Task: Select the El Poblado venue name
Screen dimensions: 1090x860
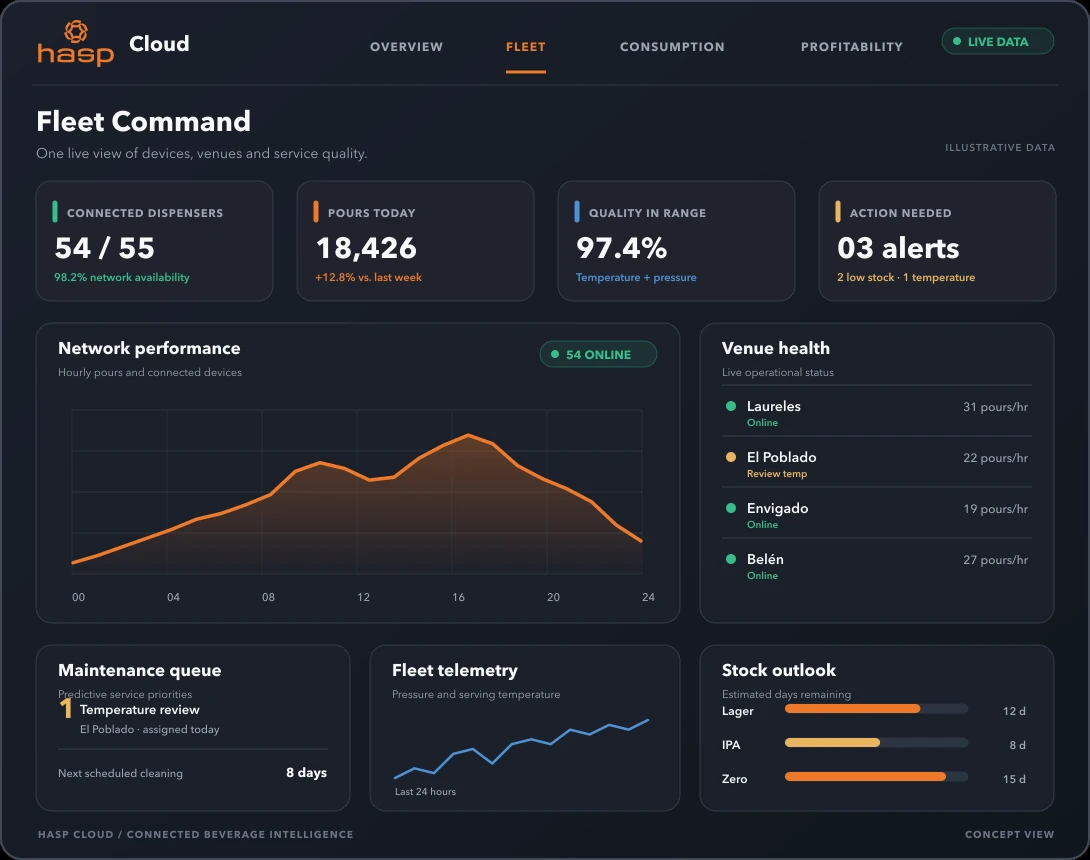Action: click(781, 457)
